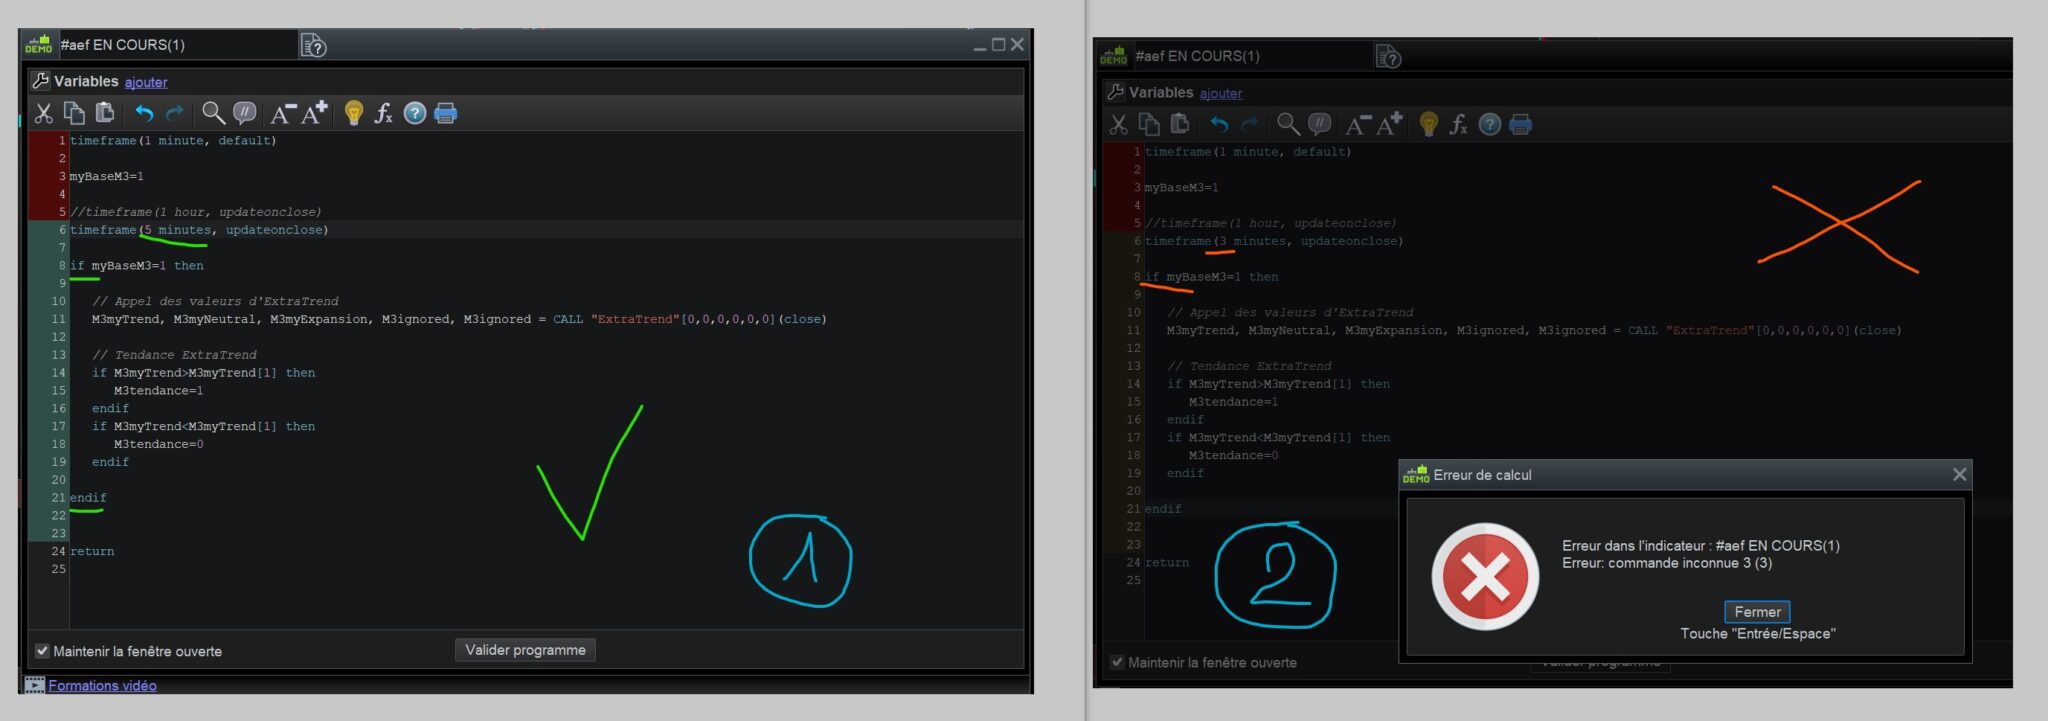The height and width of the screenshot is (721, 2048).
Task: Click 'timeframe(3 minutes, updateonclose)' line in right editor
Action: coord(1274,241)
